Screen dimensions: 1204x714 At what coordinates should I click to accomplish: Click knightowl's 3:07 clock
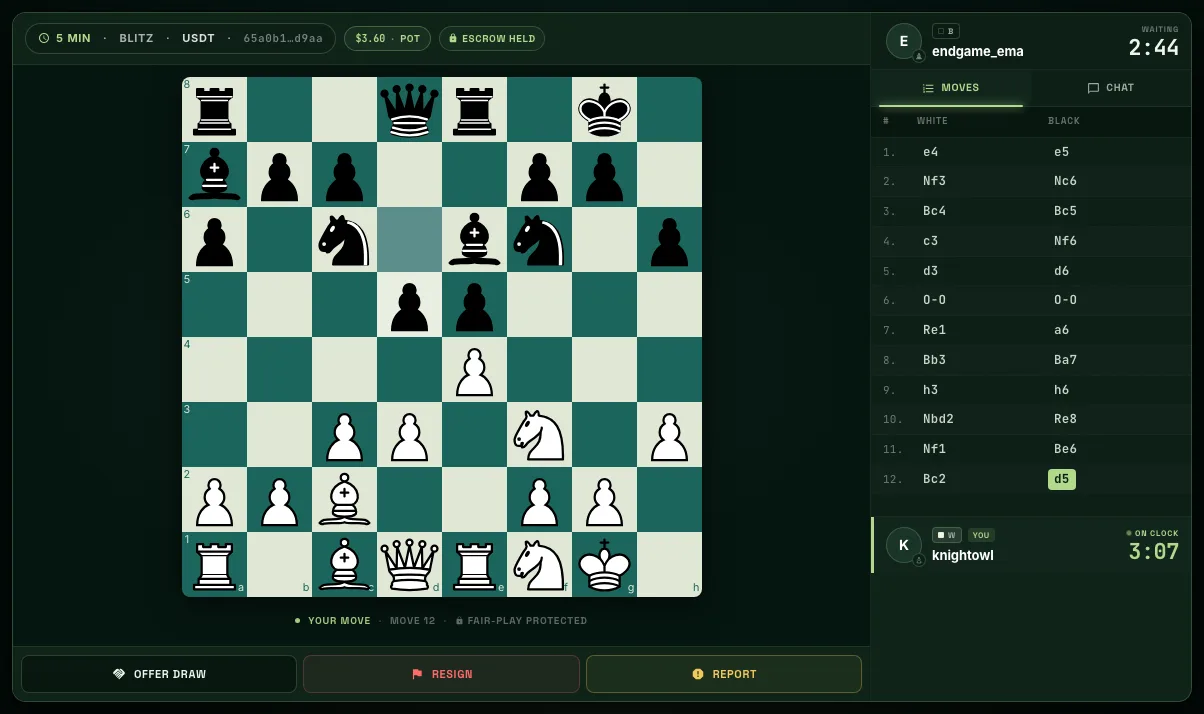click(1154, 551)
